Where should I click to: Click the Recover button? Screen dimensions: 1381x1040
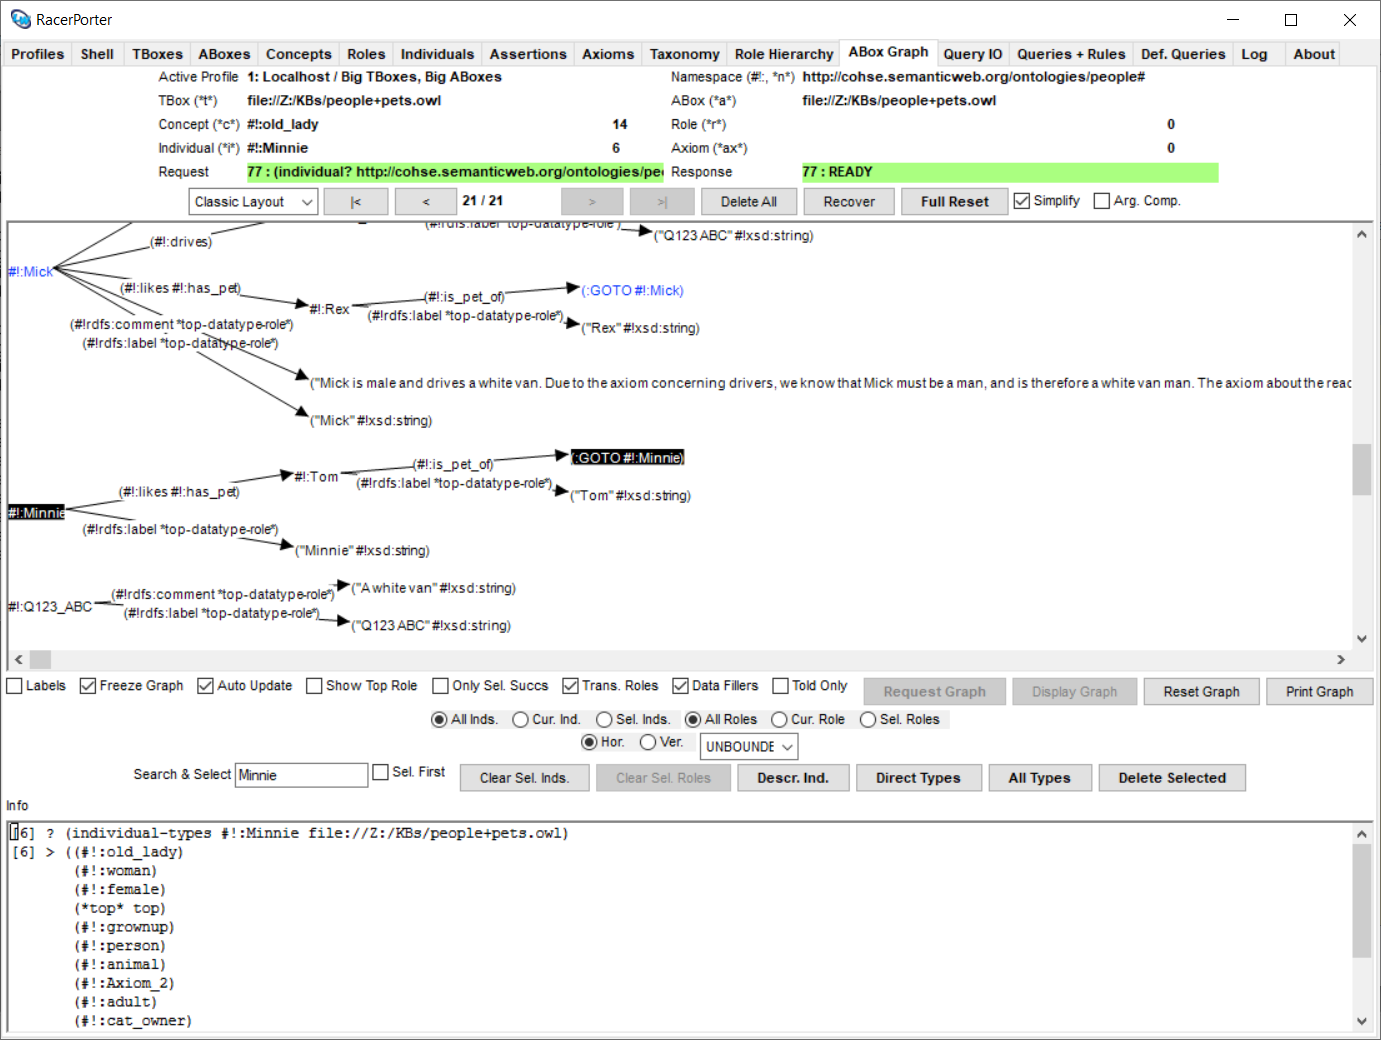[849, 202]
